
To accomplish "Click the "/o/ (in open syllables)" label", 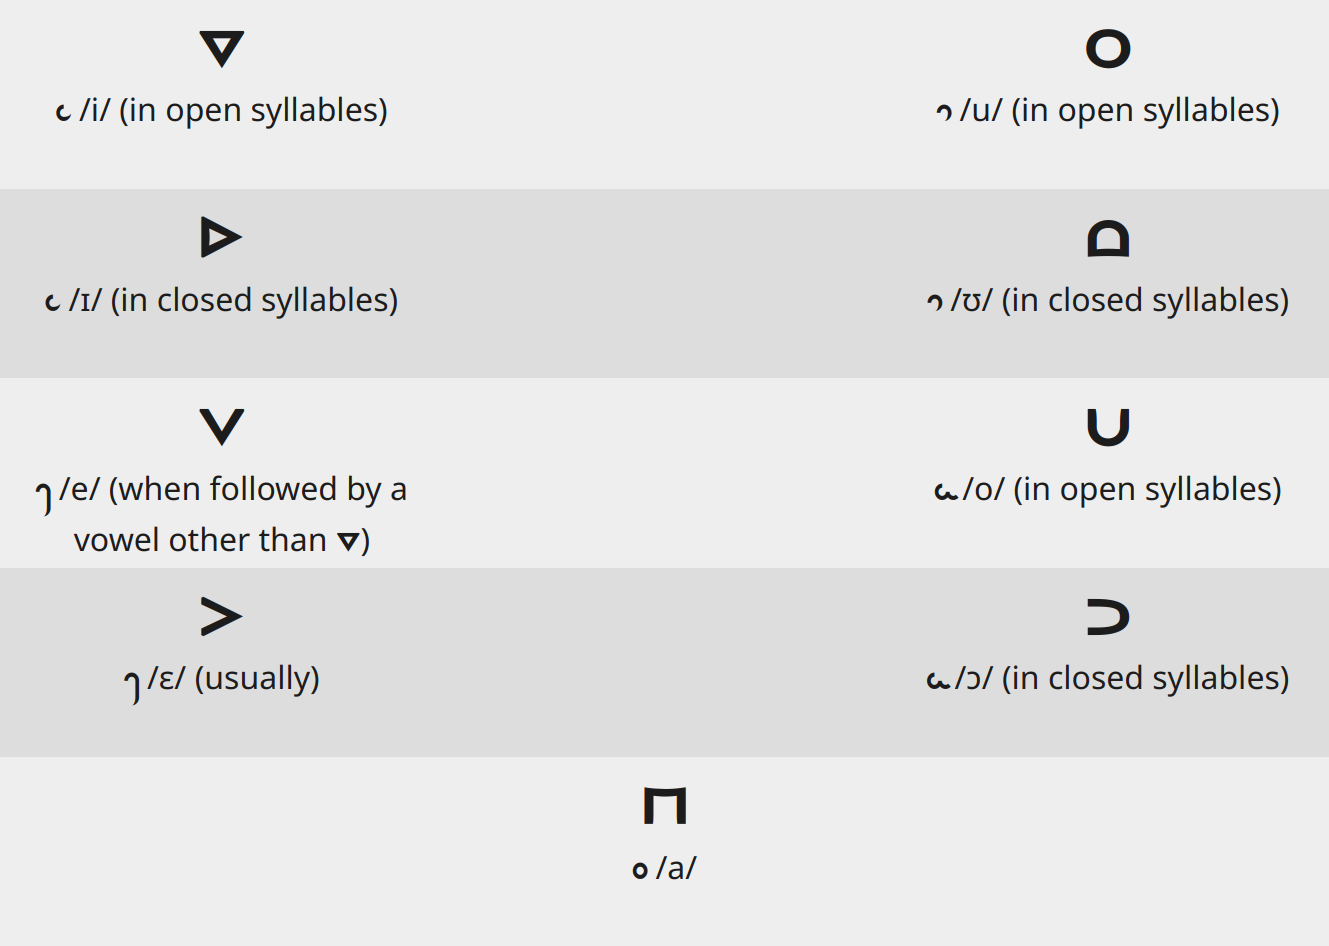I will [x=1121, y=489].
